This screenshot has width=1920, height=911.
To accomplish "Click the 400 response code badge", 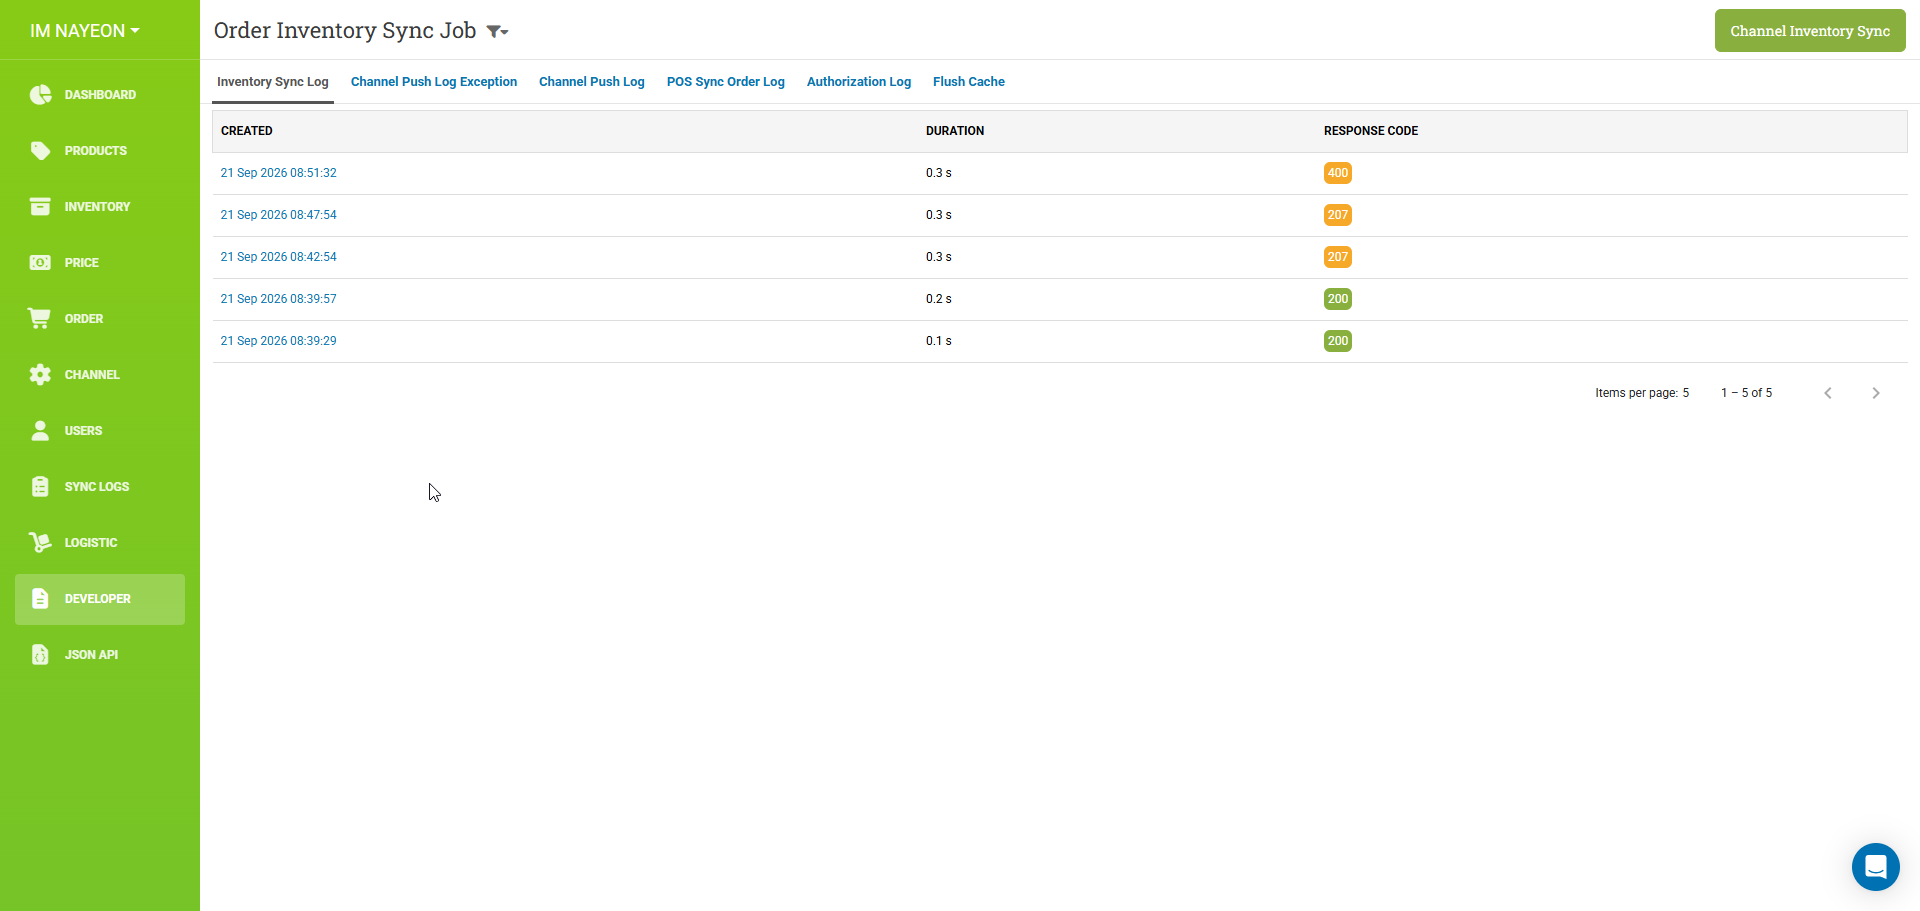I will (x=1338, y=173).
